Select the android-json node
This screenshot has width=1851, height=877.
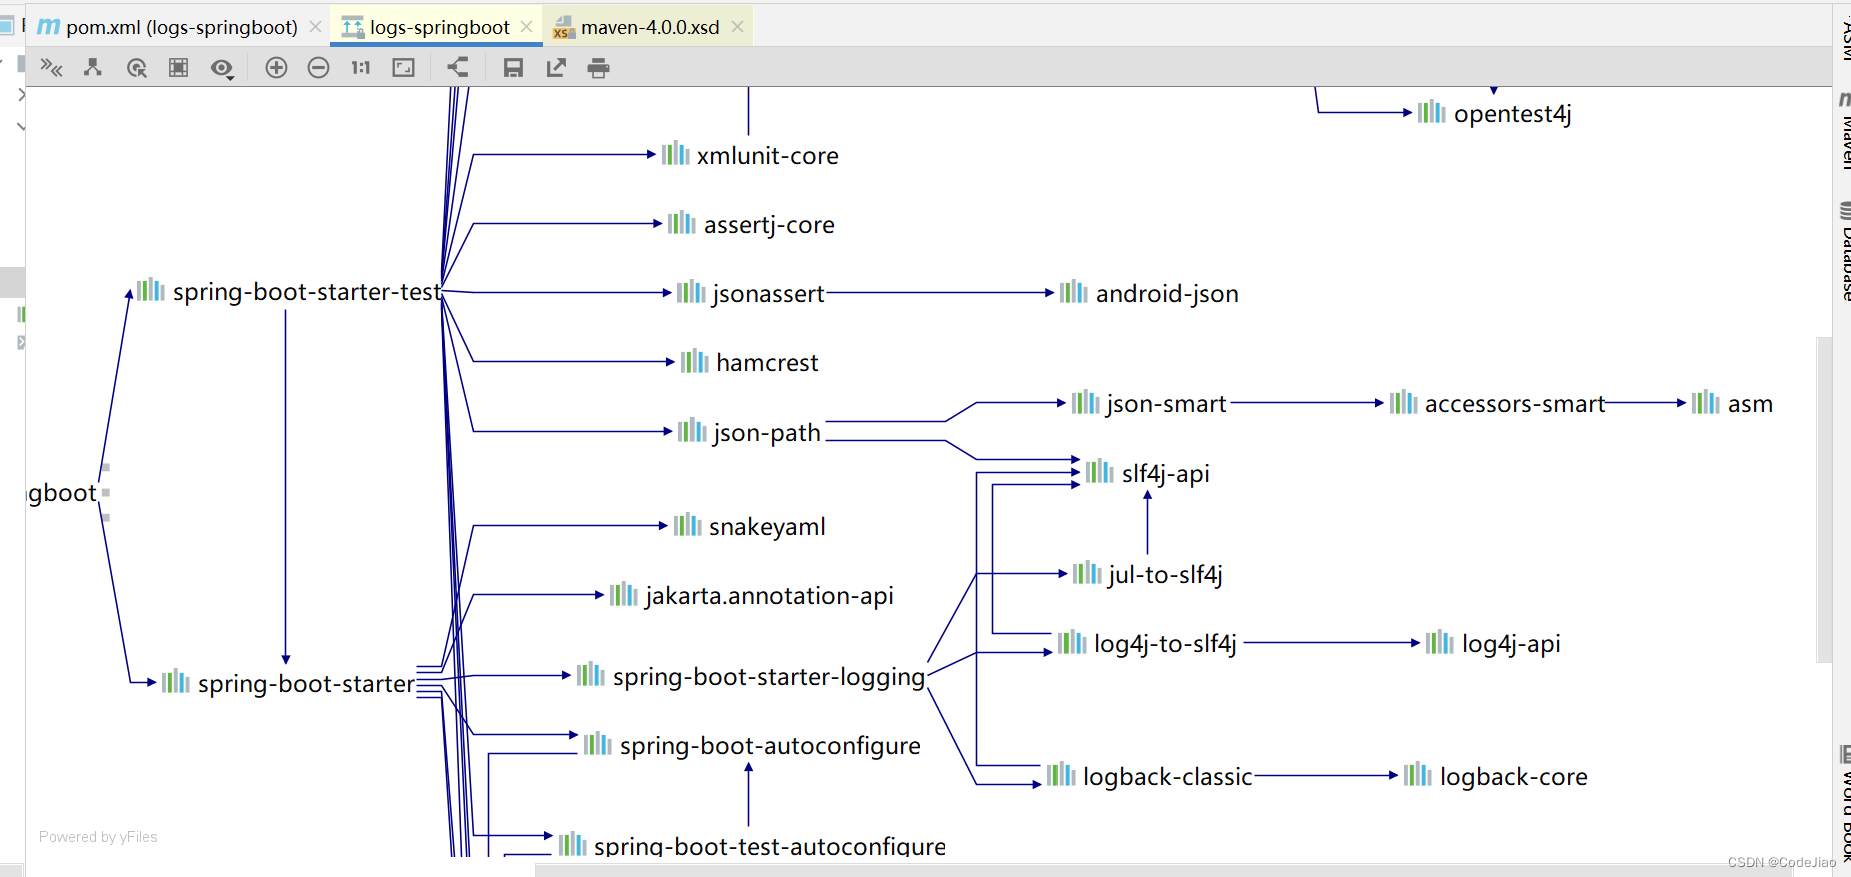coord(1149,293)
